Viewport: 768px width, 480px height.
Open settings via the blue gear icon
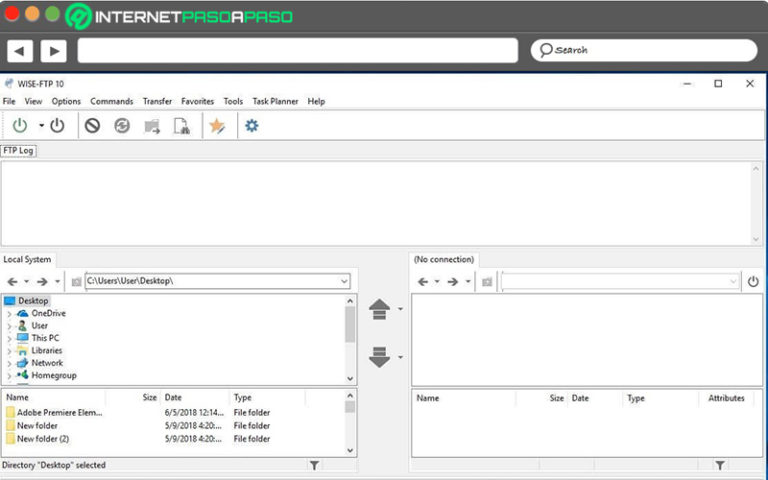tap(251, 125)
